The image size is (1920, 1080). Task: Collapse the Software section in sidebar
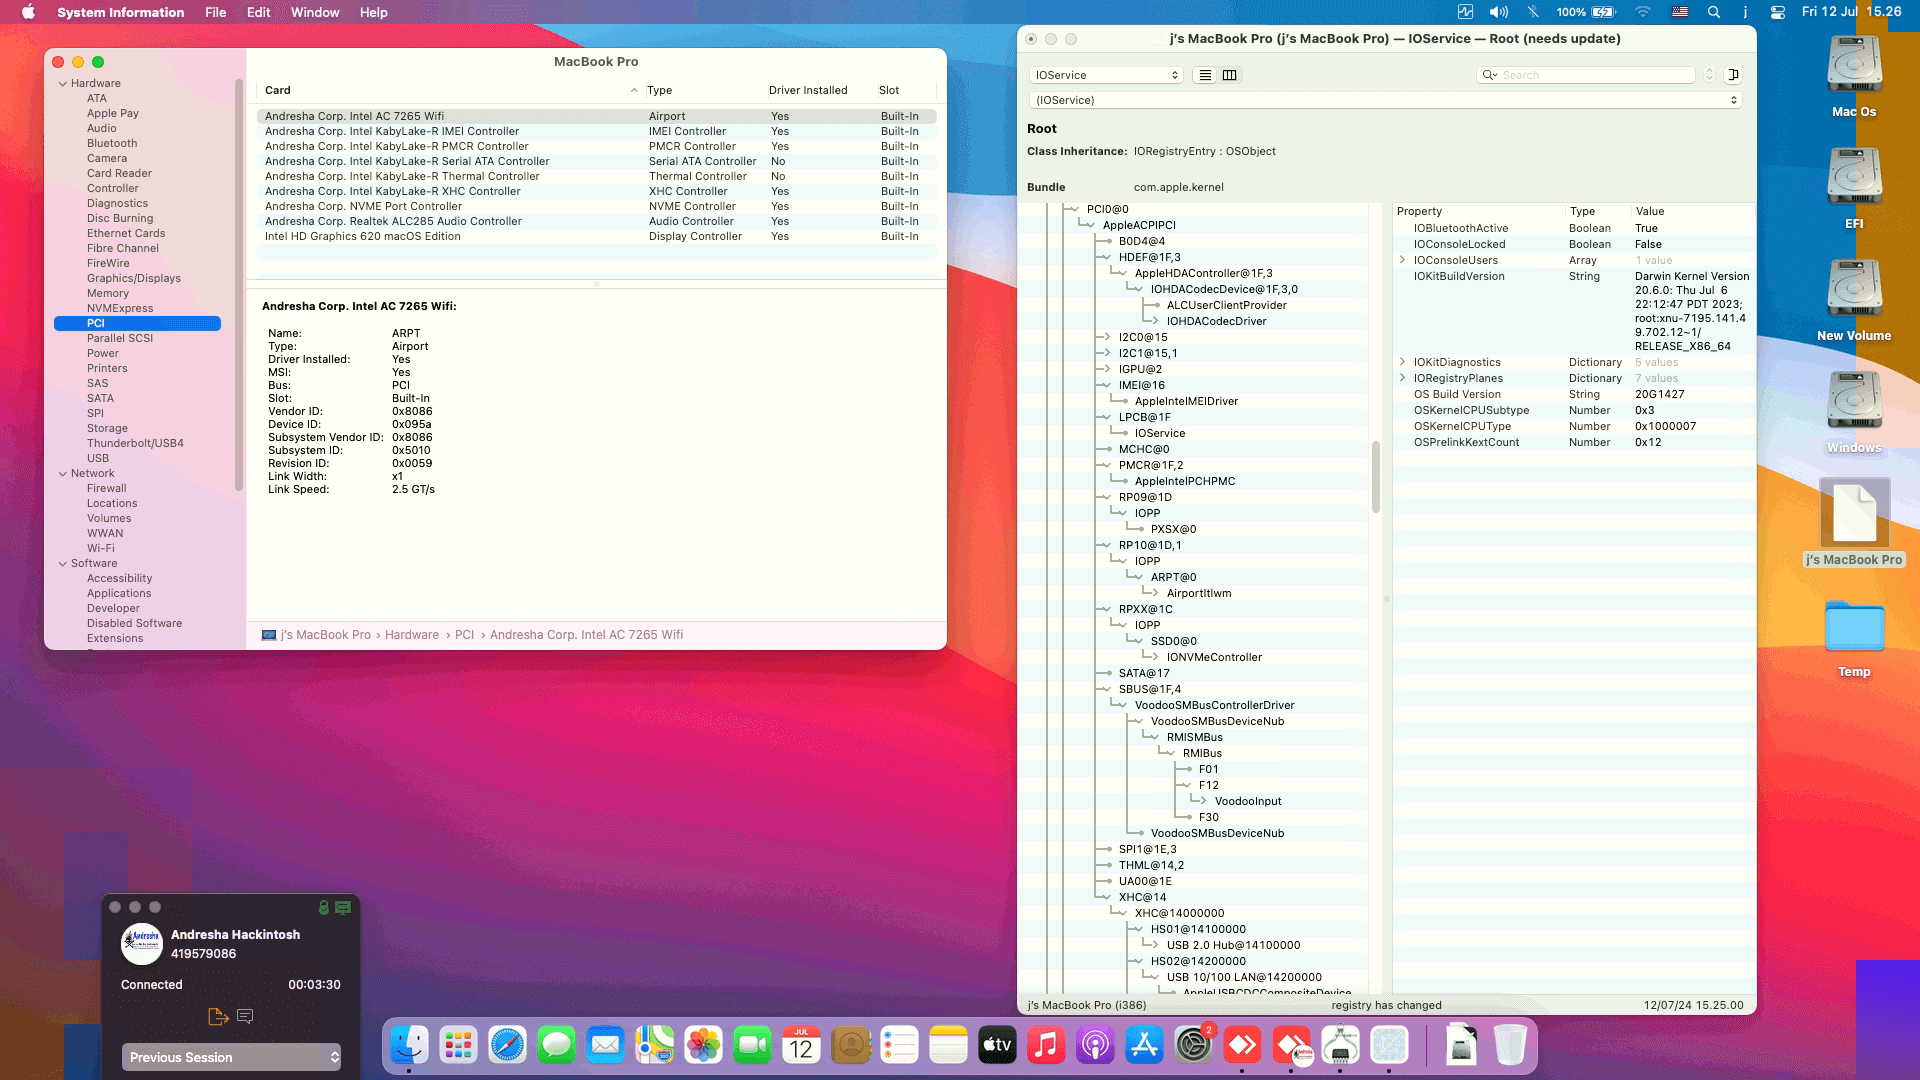[63, 564]
